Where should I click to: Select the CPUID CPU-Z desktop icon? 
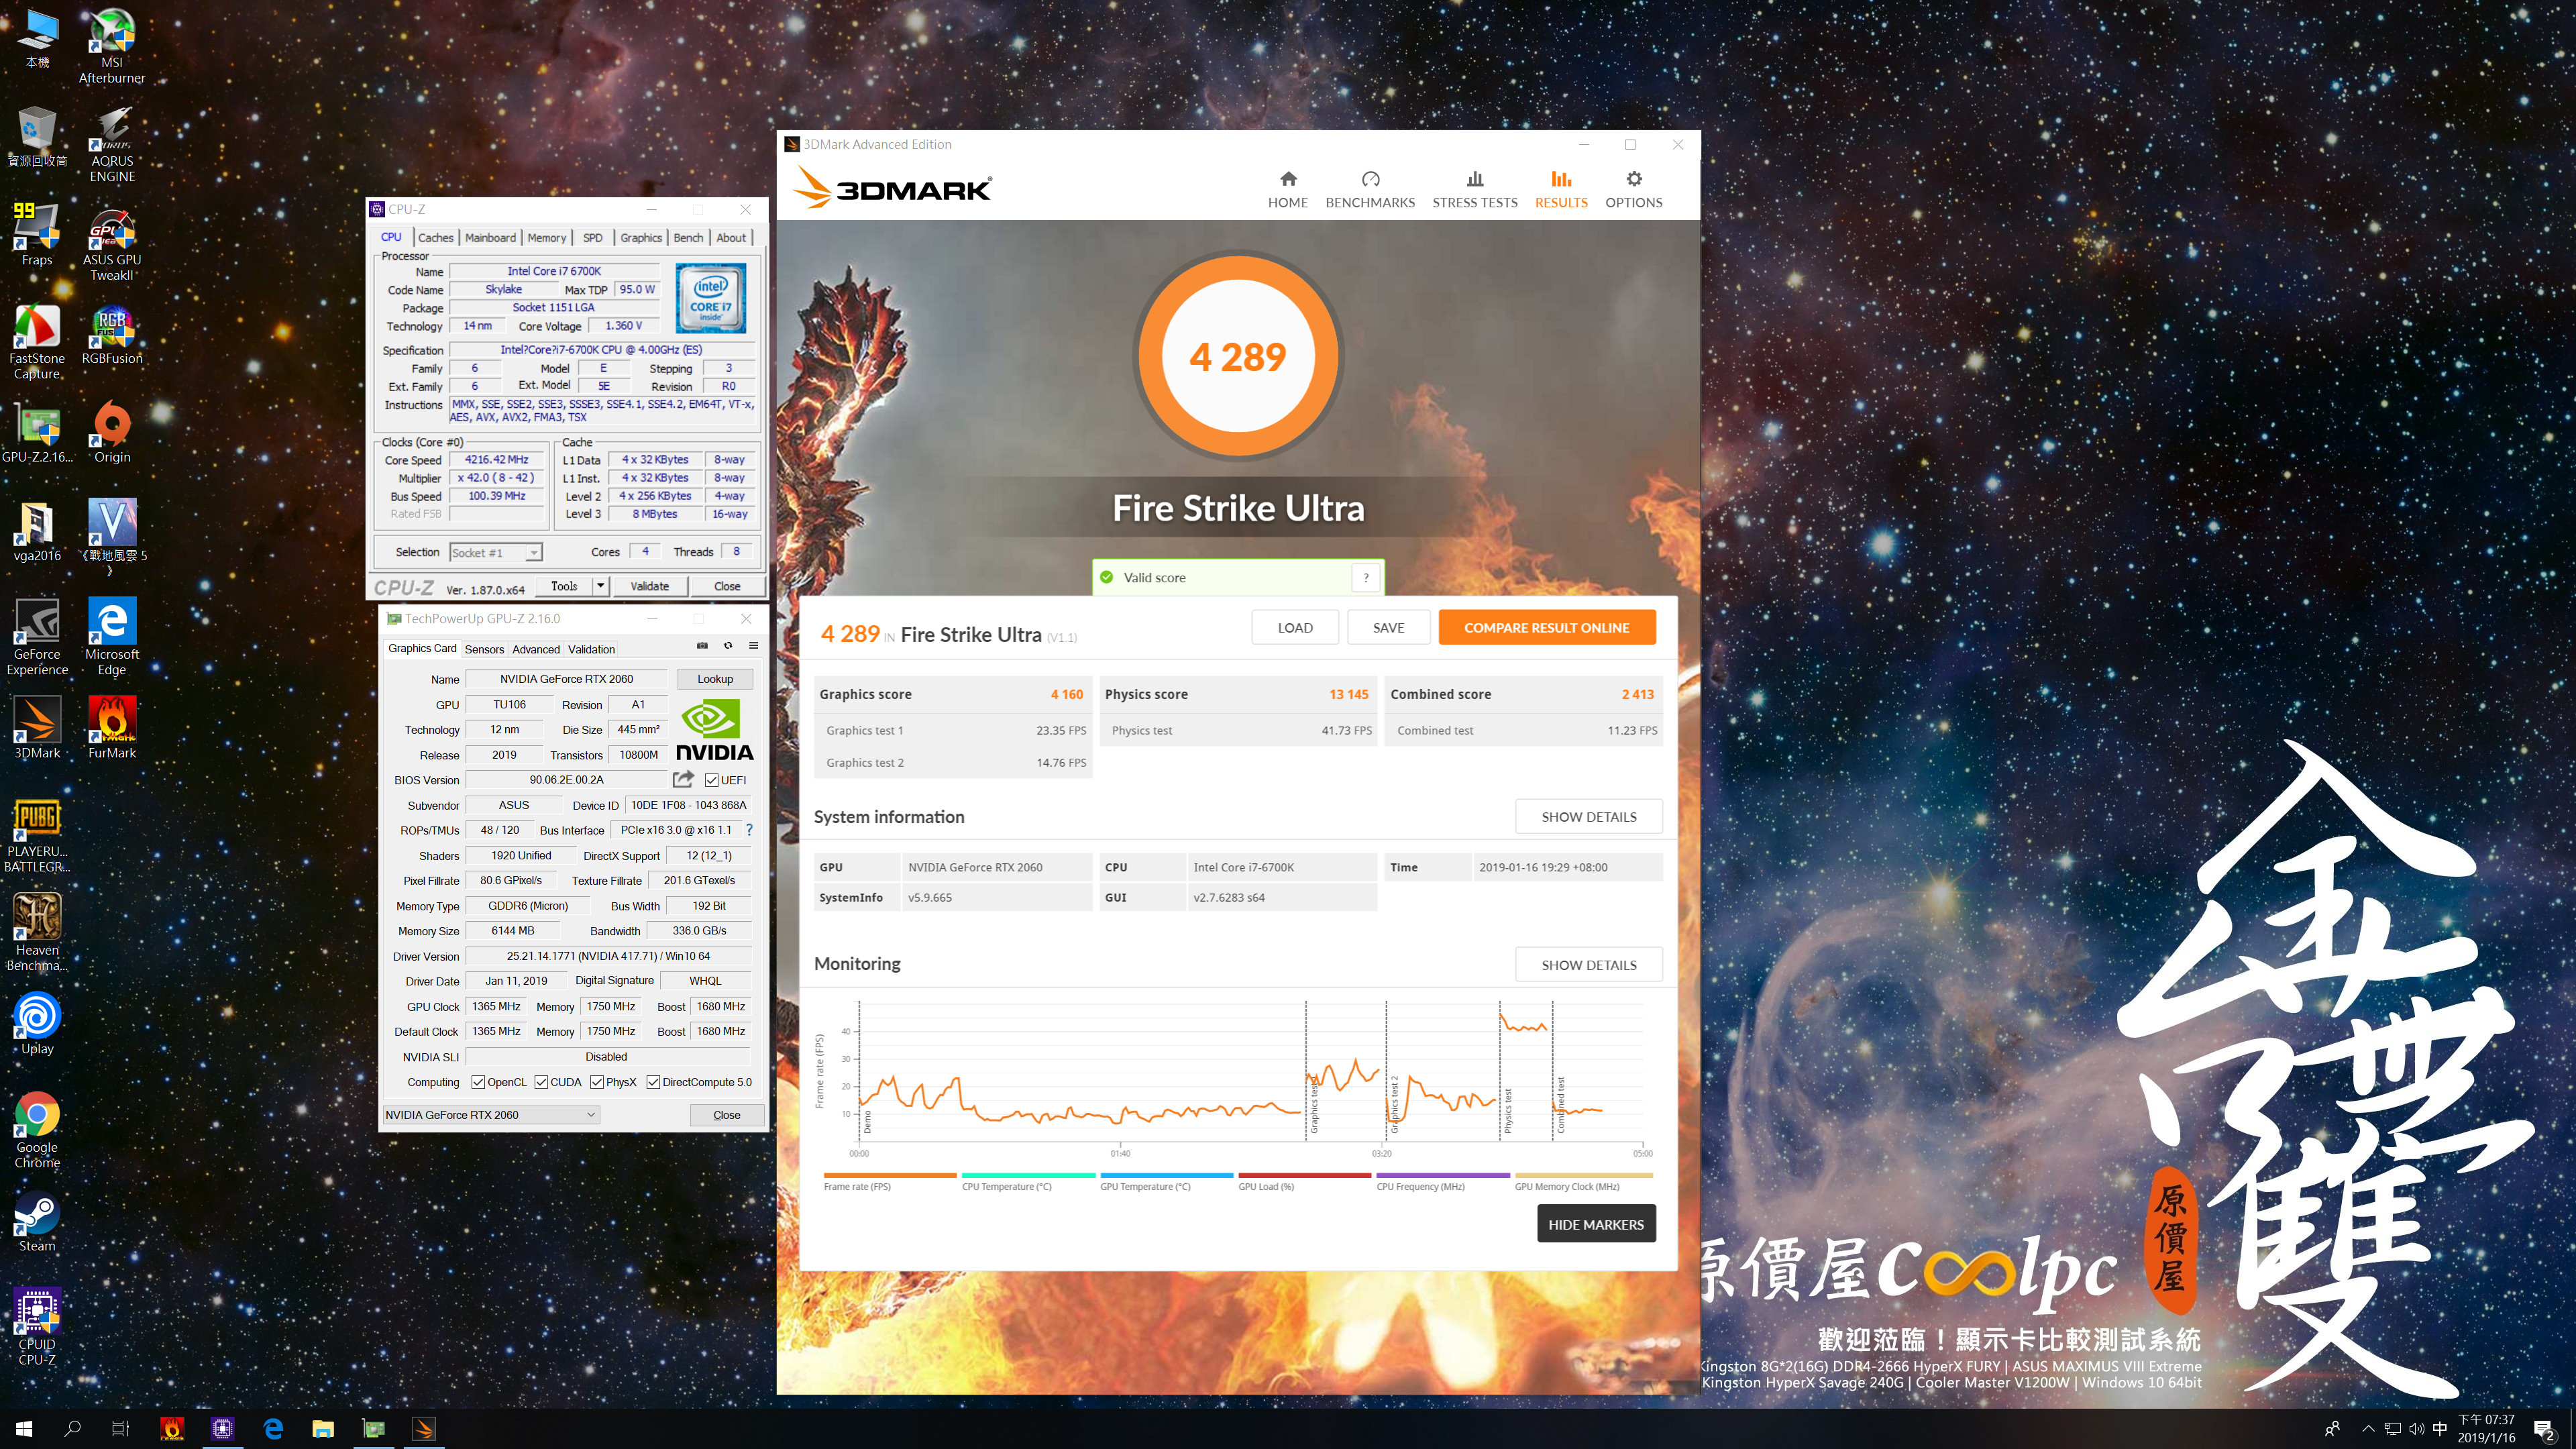coord(37,1327)
